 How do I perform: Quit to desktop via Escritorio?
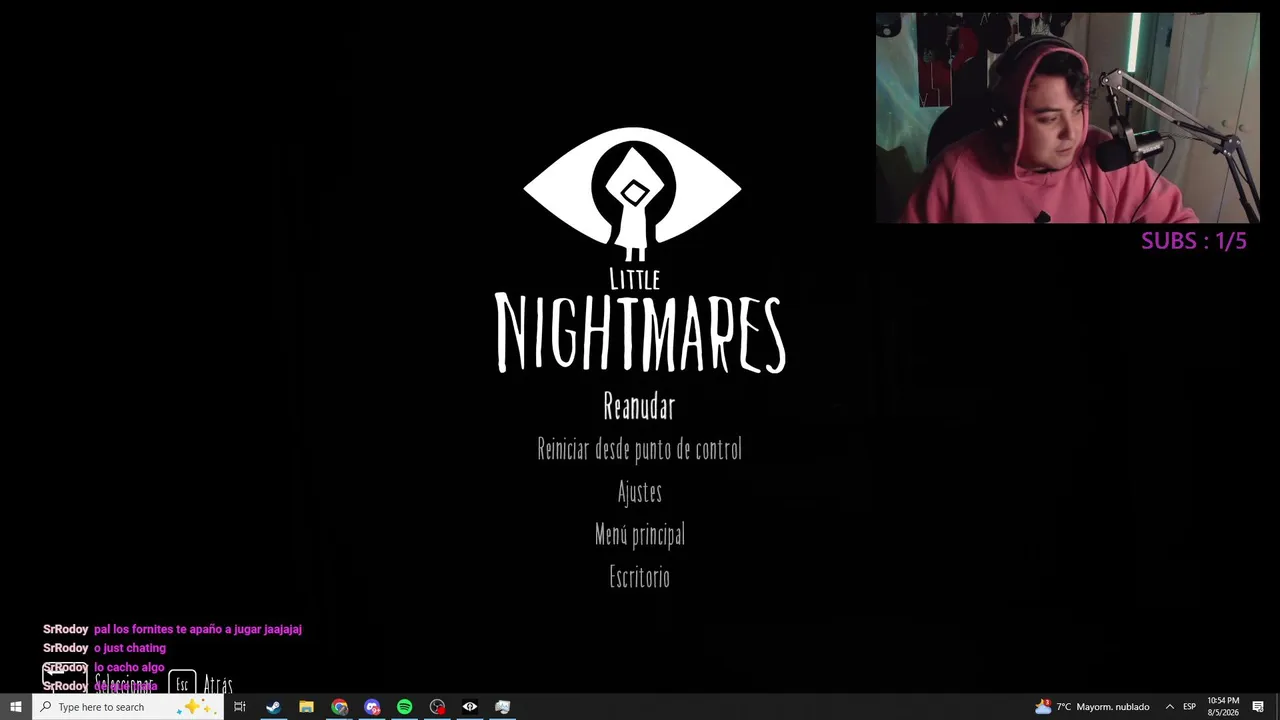pyautogui.click(x=639, y=577)
